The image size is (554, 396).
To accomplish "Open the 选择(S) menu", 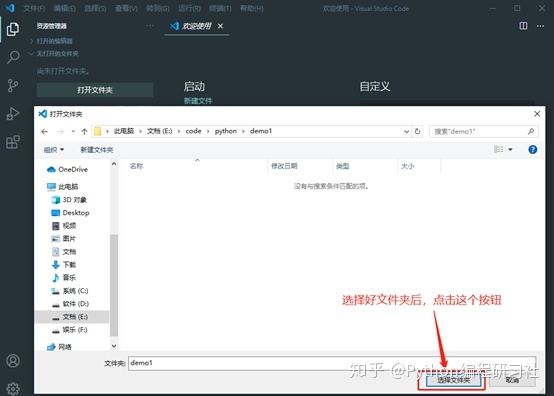I will point(95,8).
